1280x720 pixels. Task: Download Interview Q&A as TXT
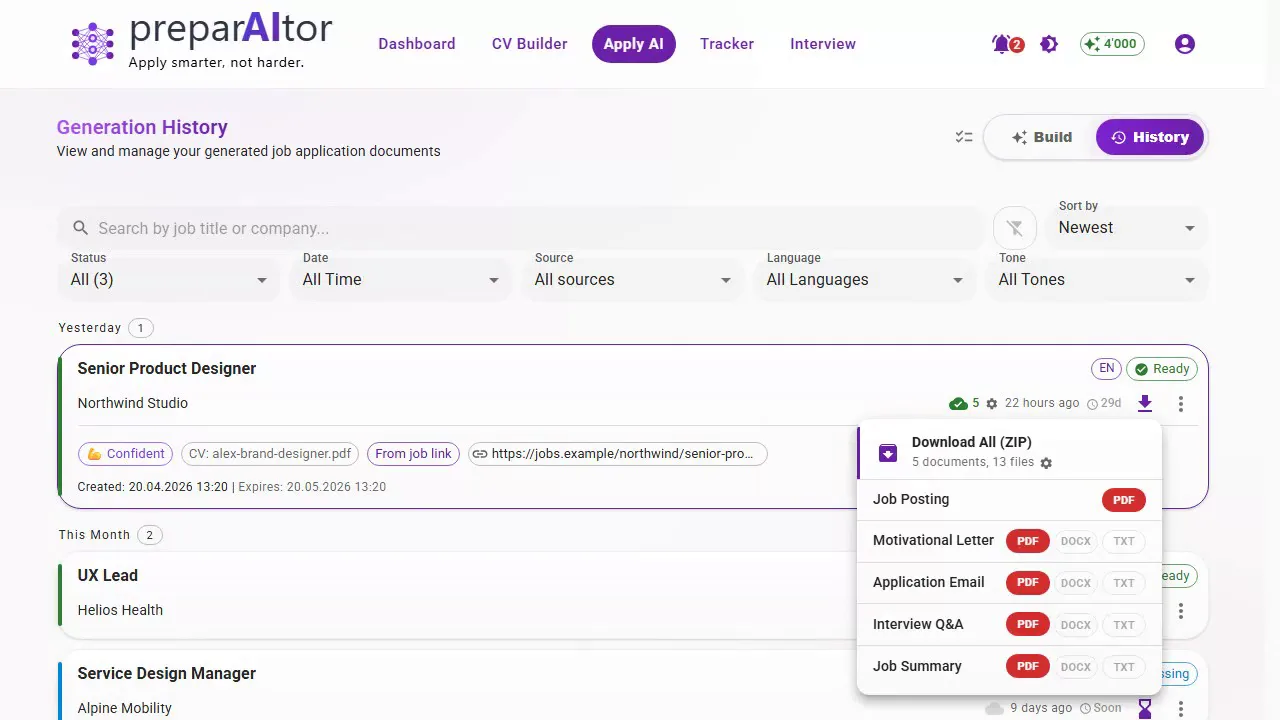coord(1124,625)
